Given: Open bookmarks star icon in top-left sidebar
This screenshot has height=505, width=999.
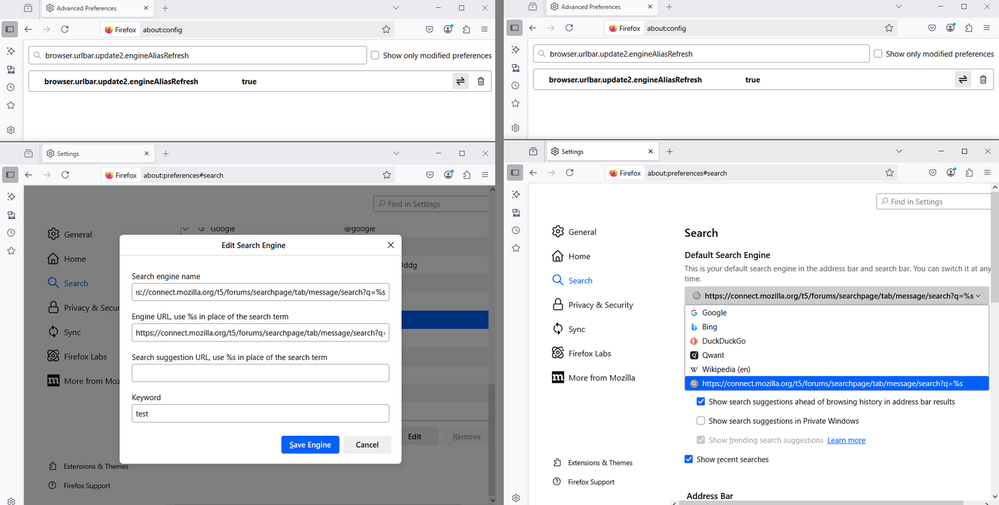Looking at the screenshot, I should (10, 106).
